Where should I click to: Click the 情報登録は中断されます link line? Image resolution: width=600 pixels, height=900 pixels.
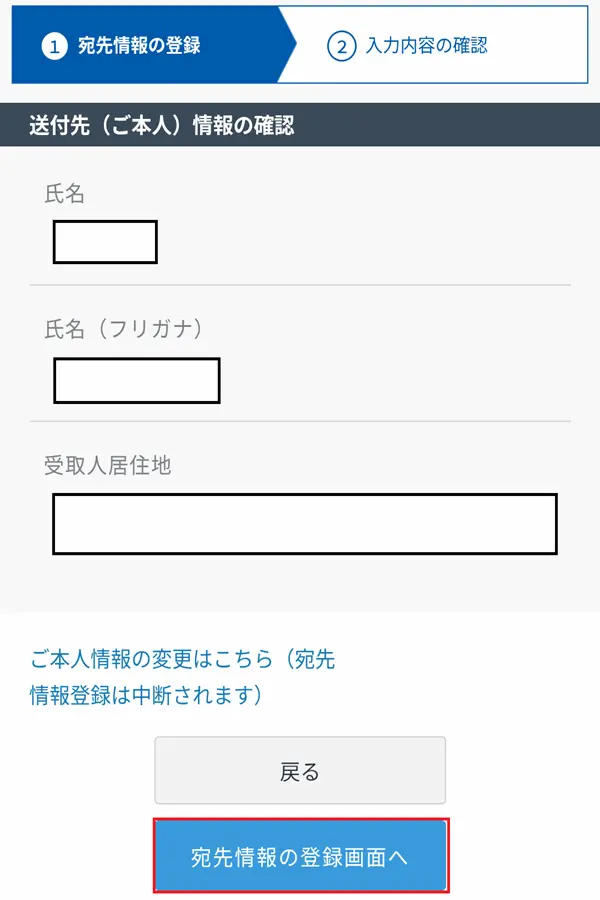(x=146, y=695)
